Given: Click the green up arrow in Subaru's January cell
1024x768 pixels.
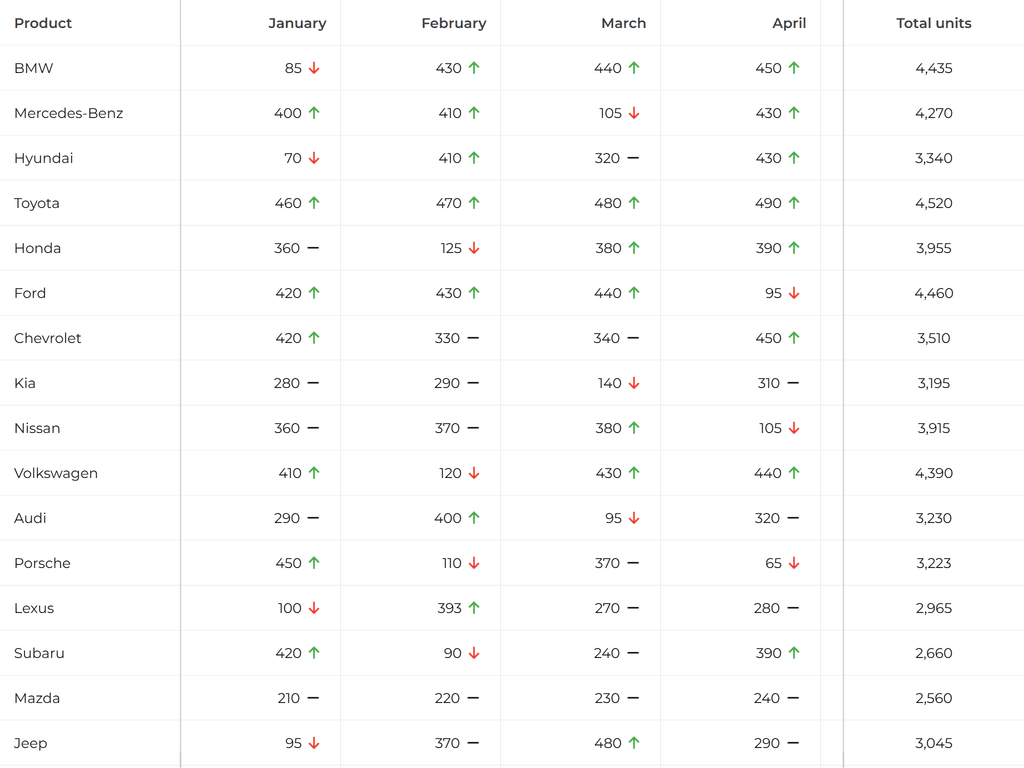Looking at the screenshot, I should point(314,653).
